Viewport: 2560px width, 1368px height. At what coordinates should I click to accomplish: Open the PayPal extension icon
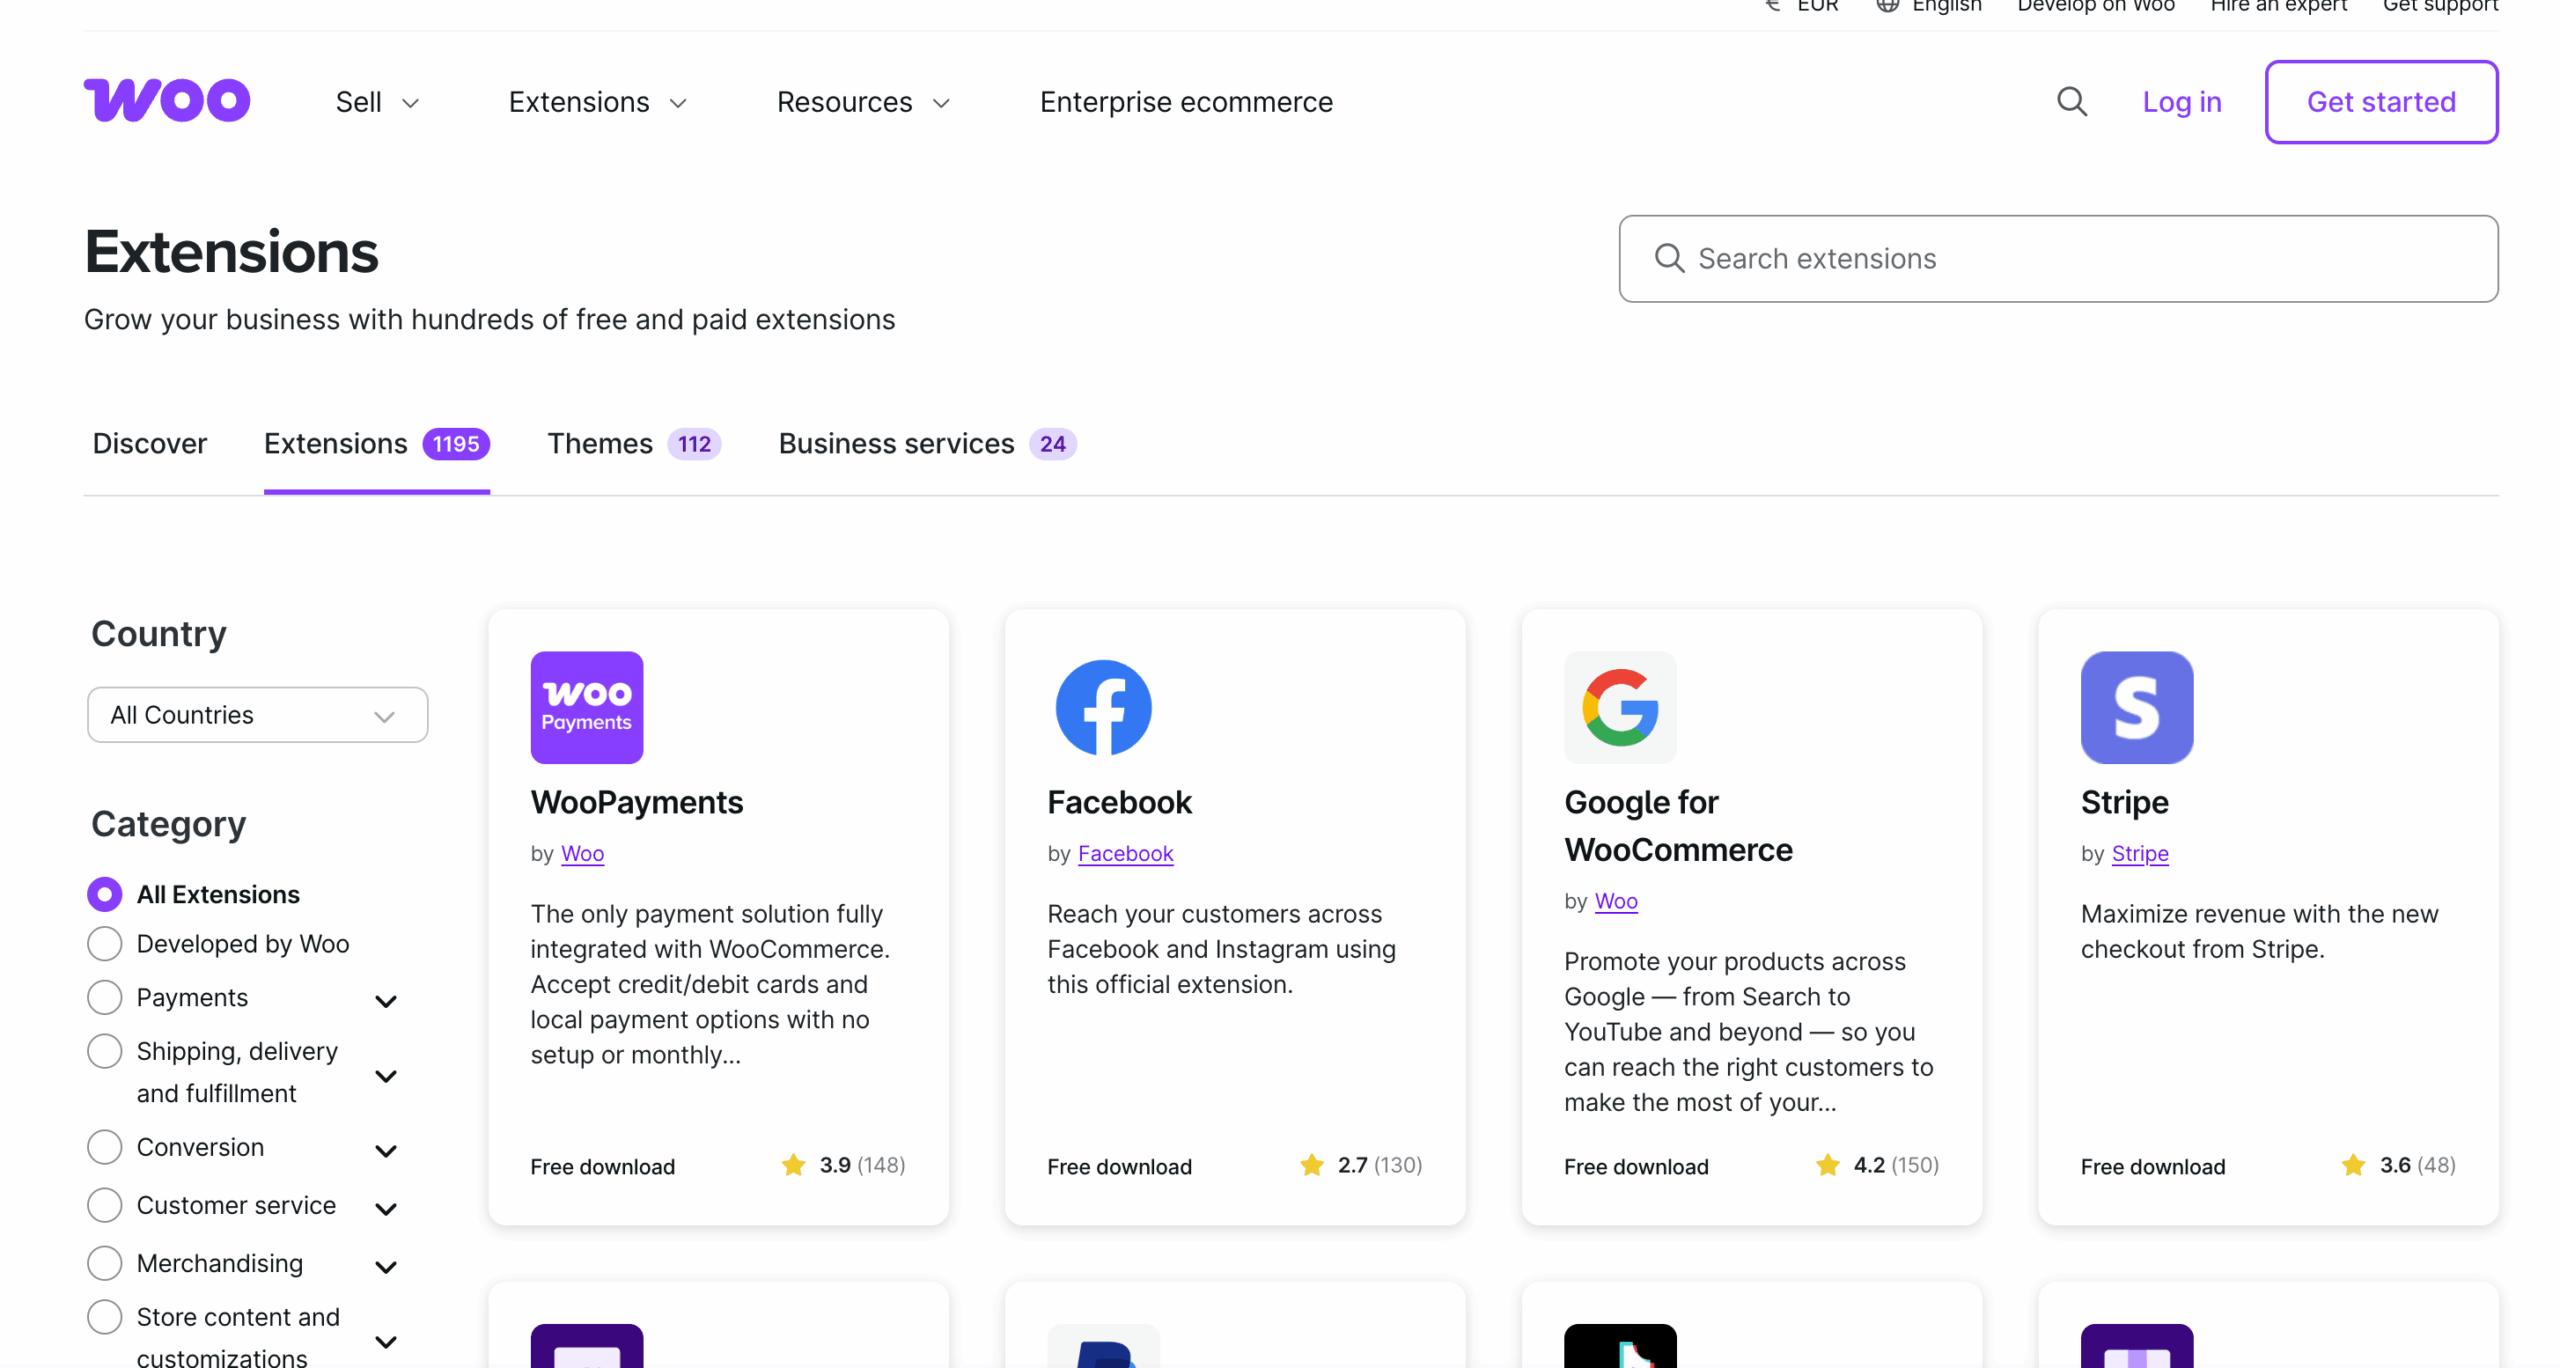pos(1103,1348)
